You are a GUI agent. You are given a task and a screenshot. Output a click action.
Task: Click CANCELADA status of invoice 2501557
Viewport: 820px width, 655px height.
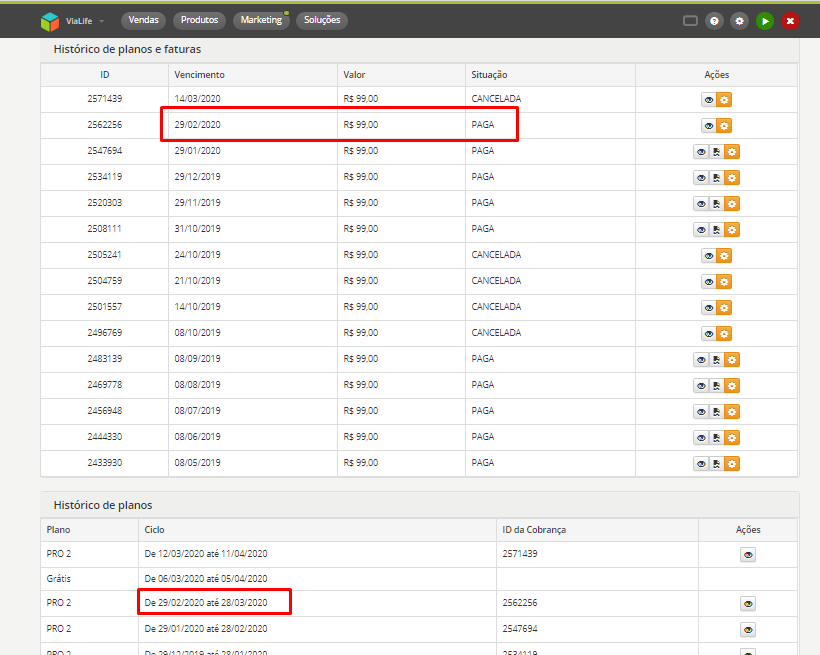496,307
